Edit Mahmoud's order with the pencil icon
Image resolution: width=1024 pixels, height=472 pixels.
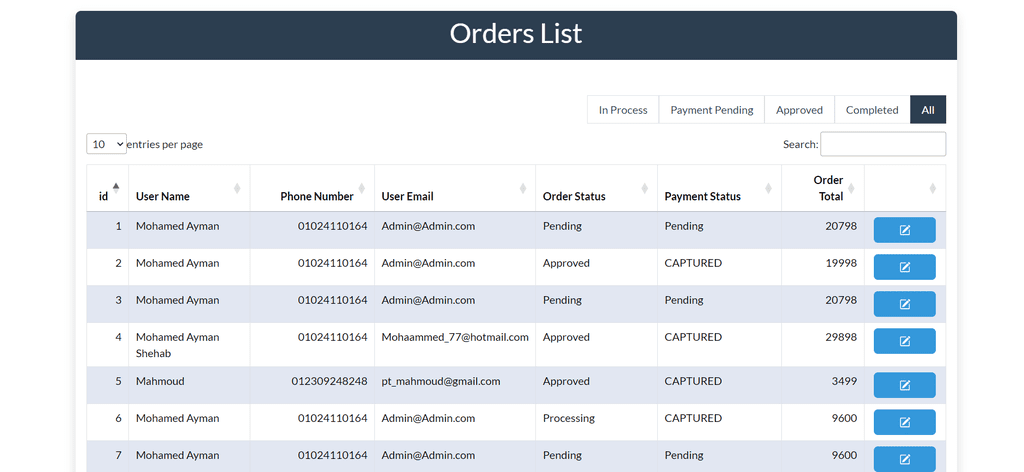click(x=904, y=385)
